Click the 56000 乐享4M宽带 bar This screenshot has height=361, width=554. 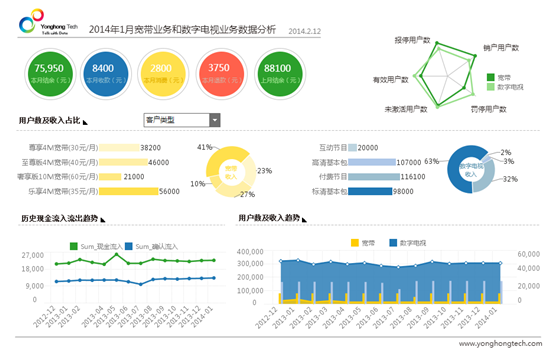(x=129, y=191)
